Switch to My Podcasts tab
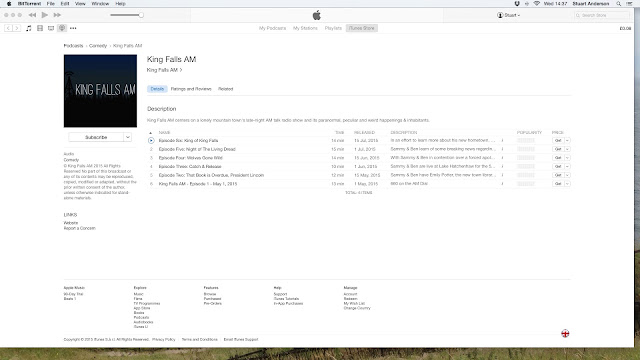Viewport: 640px width, 360px height. point(272,28)
